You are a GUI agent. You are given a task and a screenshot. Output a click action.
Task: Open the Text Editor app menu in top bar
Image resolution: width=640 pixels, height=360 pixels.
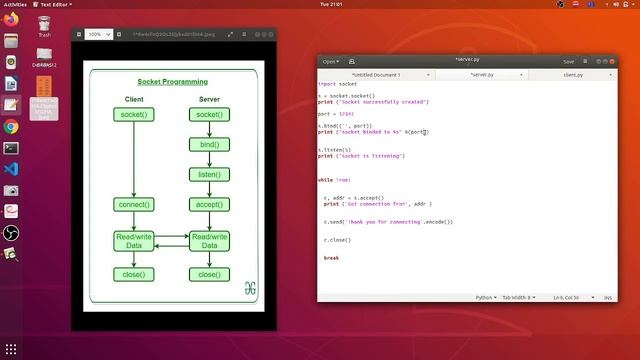[53, 4]
